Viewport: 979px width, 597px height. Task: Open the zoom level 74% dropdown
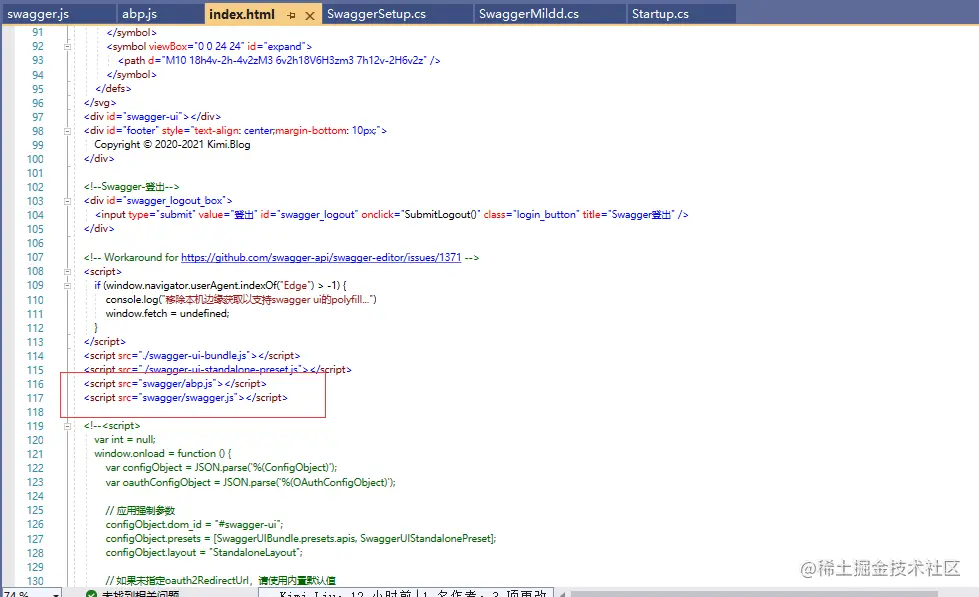pos(56,593)
